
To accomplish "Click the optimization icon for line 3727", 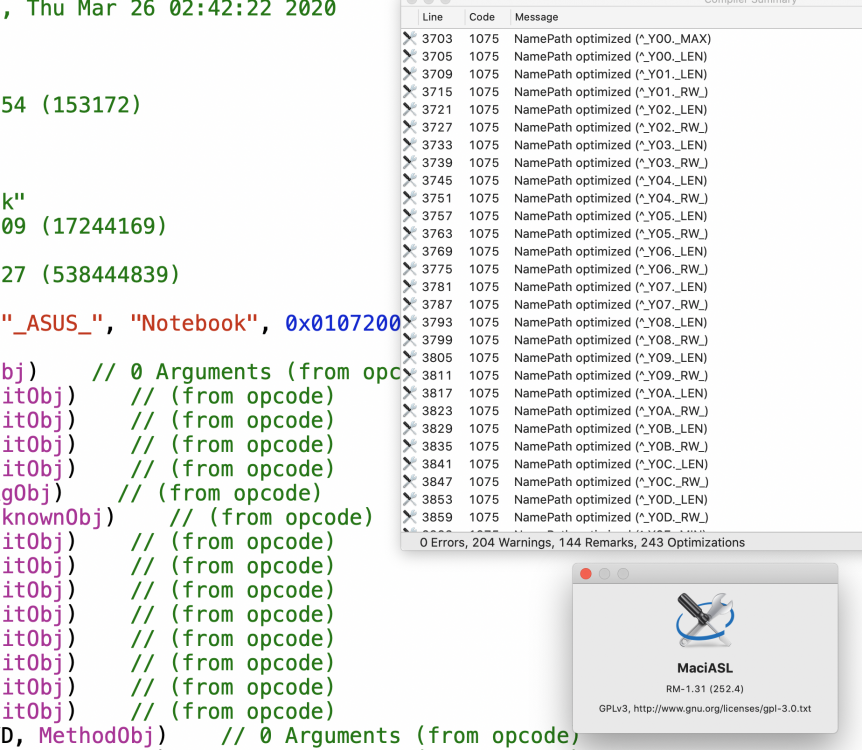I will click(410, 127).
